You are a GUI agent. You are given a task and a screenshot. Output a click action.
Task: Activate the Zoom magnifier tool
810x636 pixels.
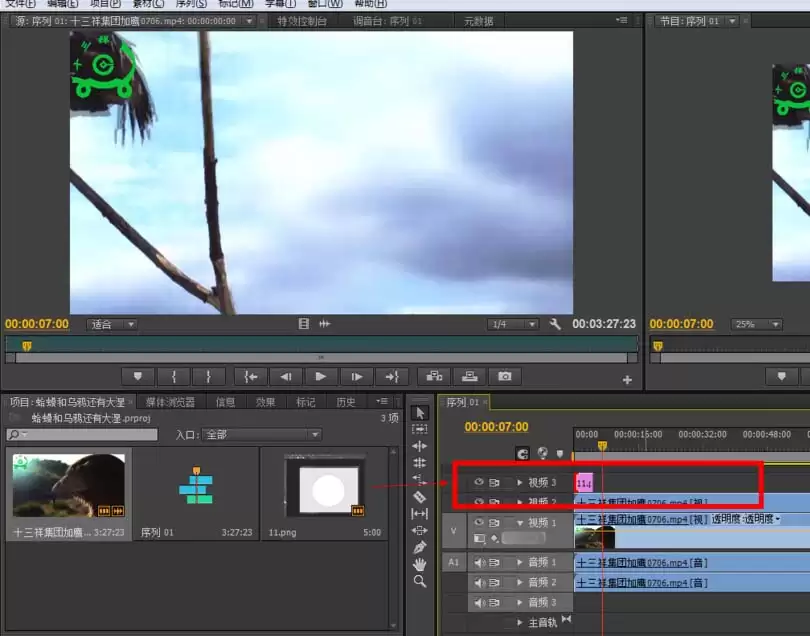(420, 581)
